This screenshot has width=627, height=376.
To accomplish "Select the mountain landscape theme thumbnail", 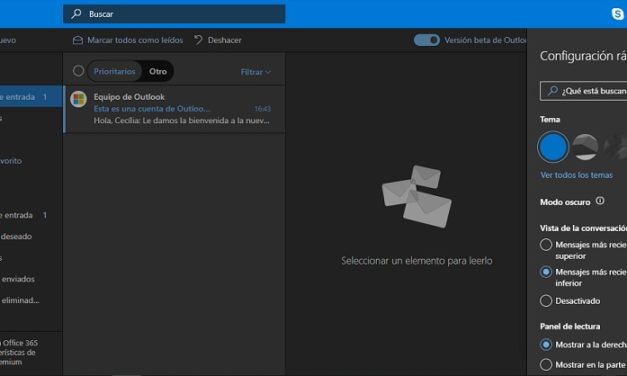I will [x=585, y=147].
